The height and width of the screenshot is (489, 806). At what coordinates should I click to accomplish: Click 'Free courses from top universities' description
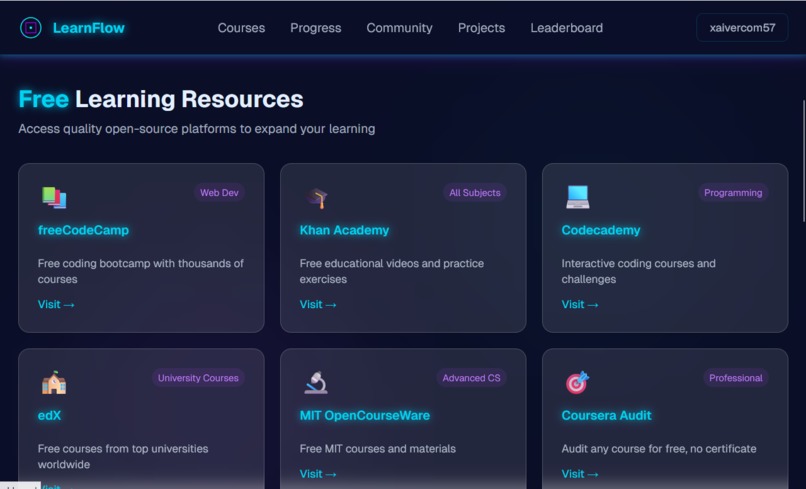(x=123, y=457)
